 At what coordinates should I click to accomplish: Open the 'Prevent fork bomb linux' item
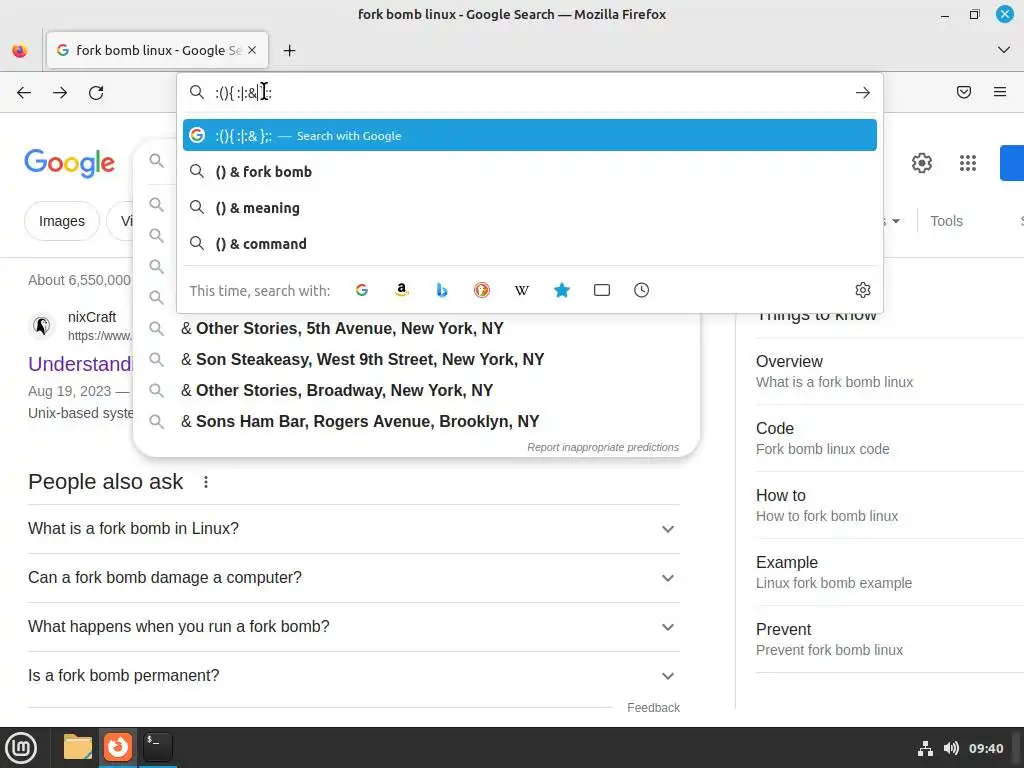[889, 639]
